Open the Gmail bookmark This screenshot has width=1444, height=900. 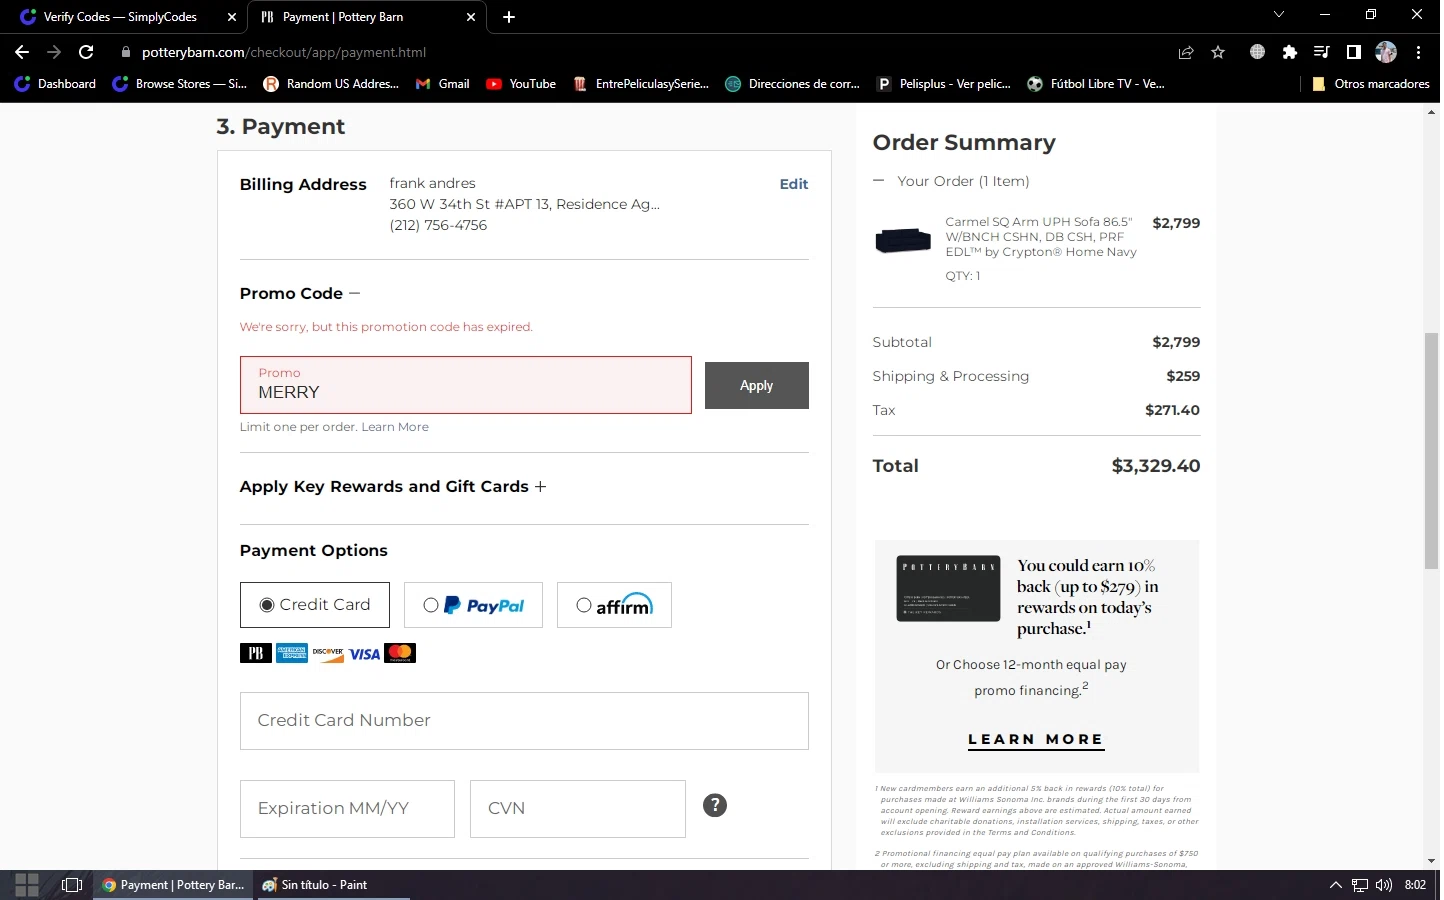[443, 84]
